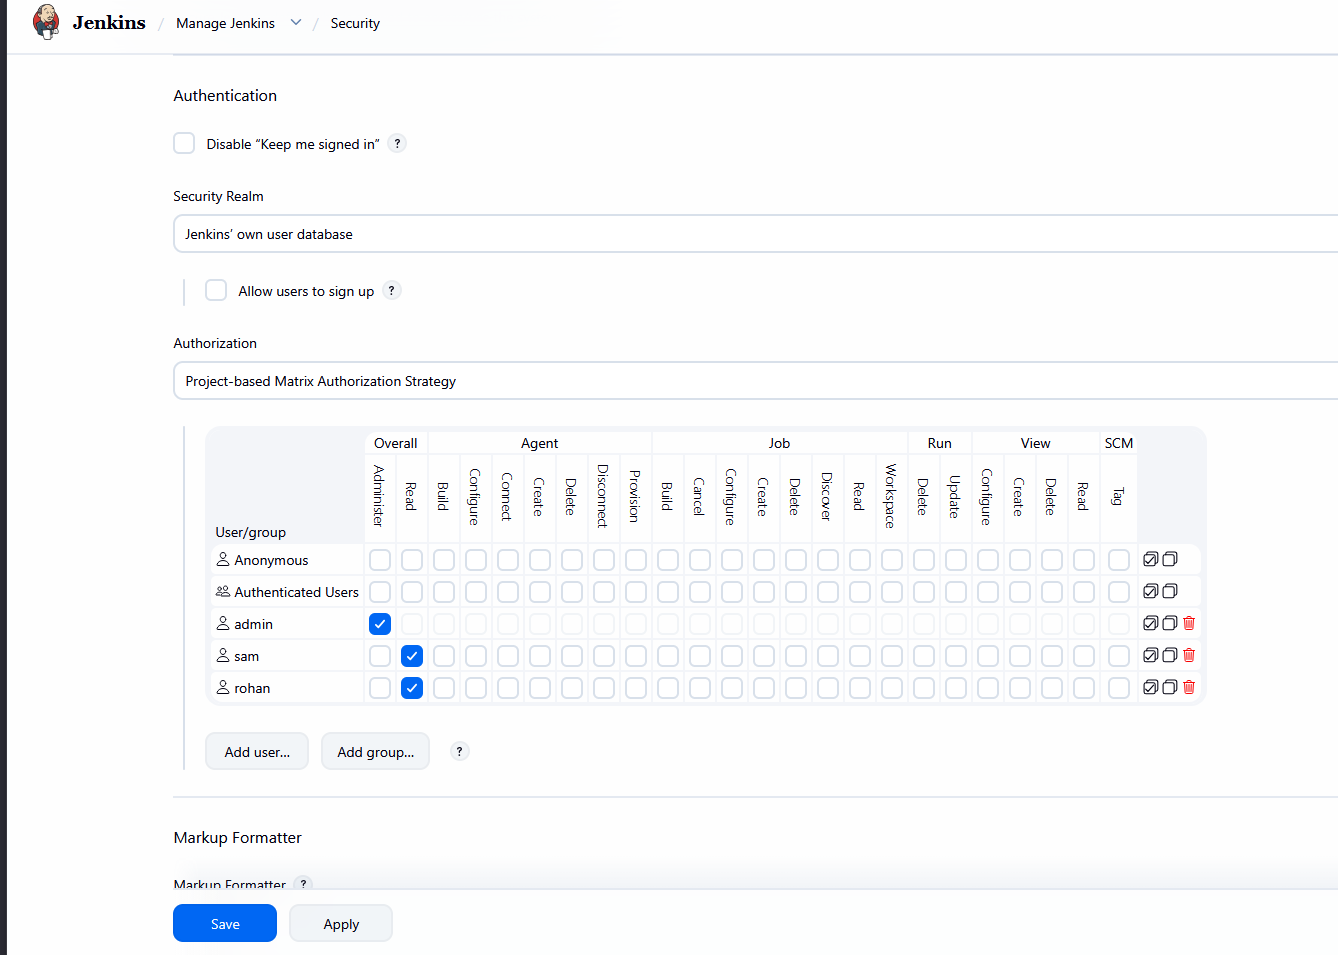Unselect all permissions for rohan

point(1170,687)
